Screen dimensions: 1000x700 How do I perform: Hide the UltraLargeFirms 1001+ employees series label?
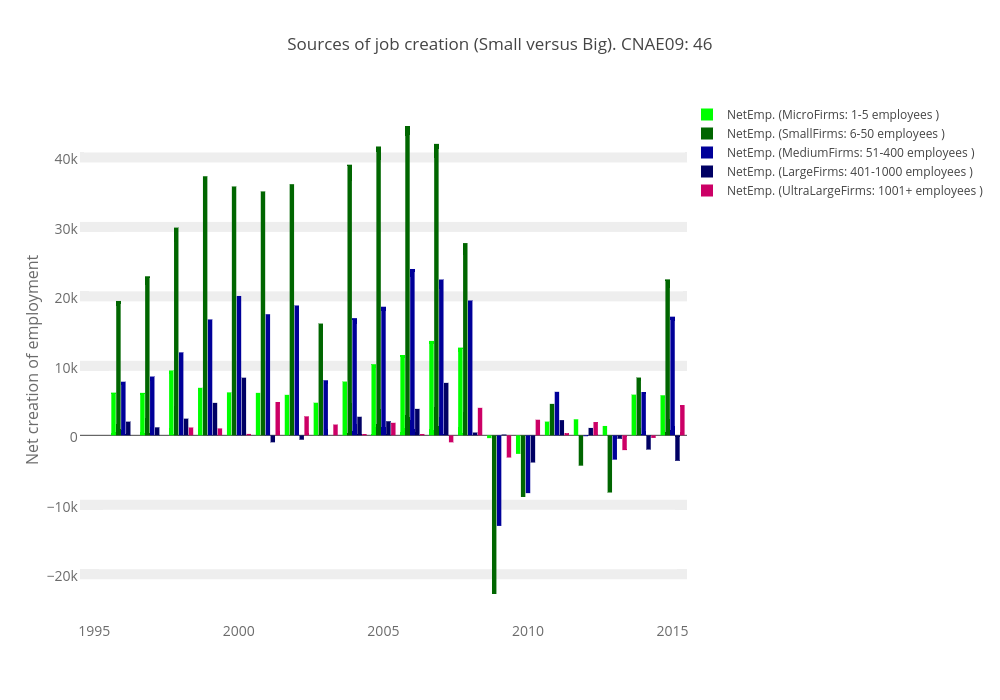854,191
